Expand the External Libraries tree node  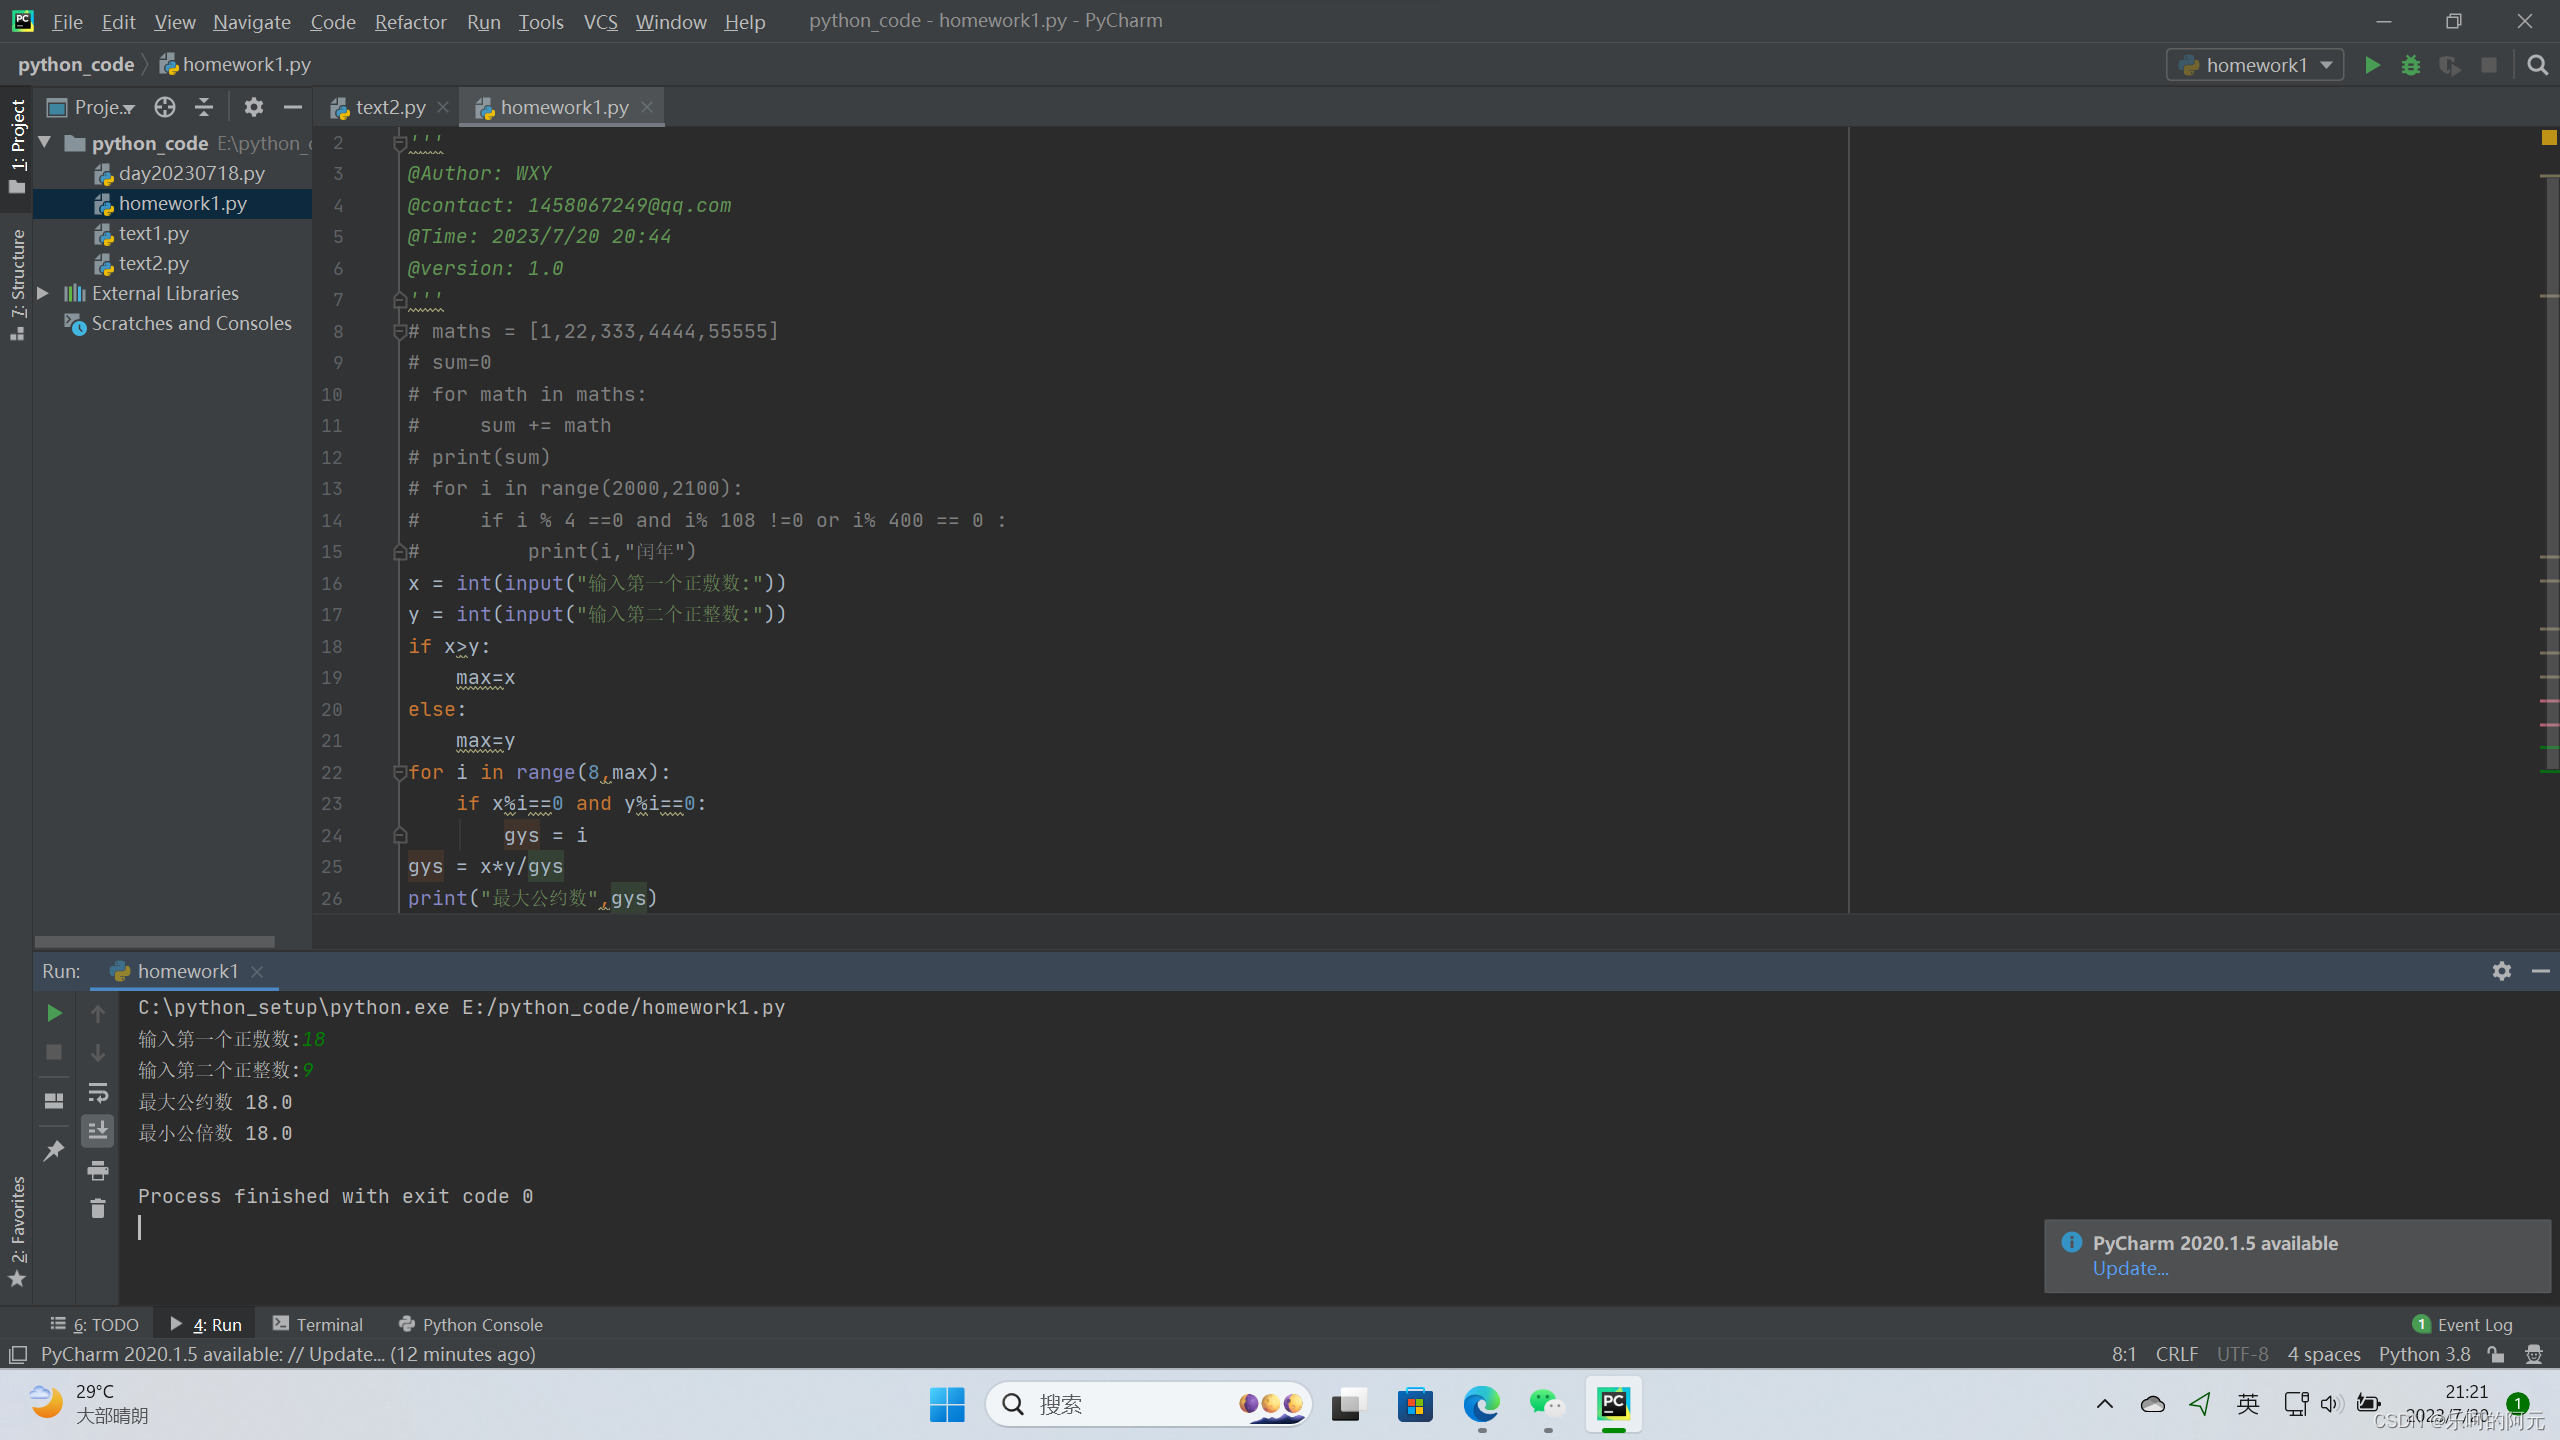[x=43, y=293]
